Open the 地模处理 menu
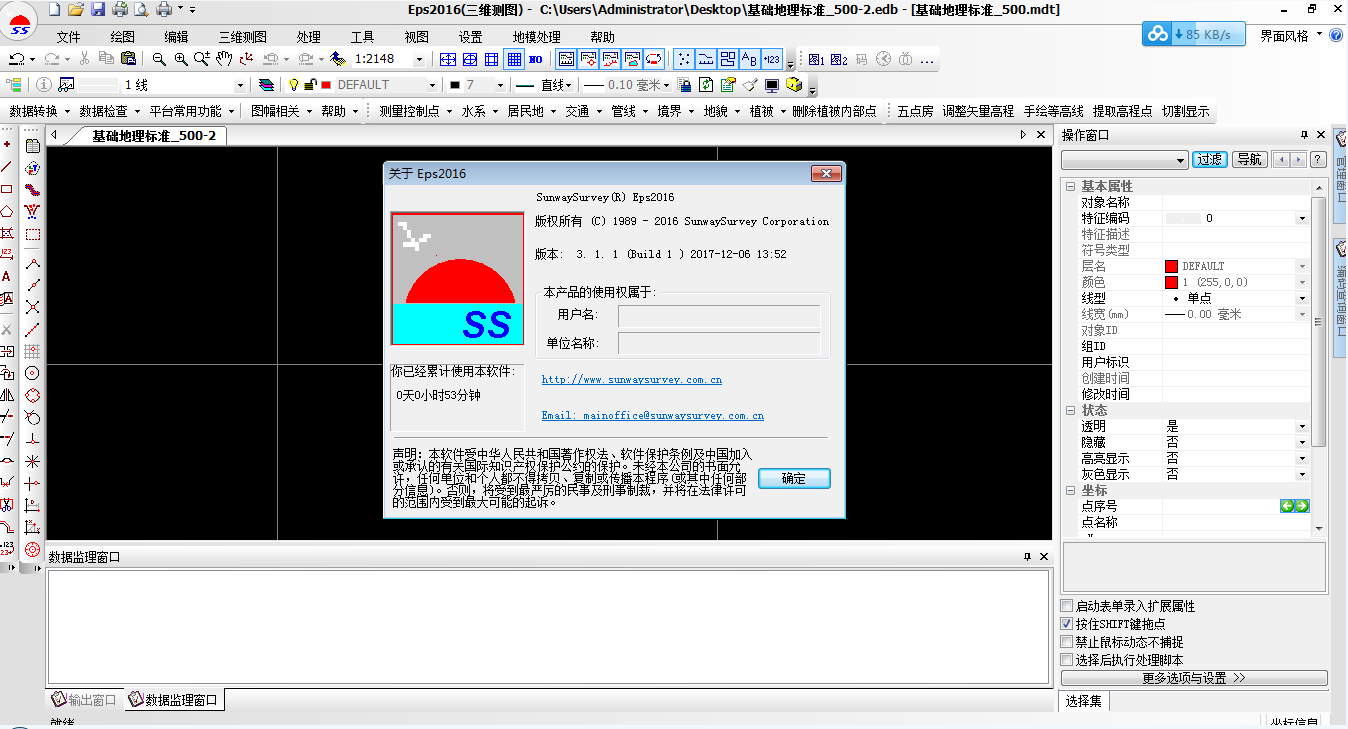1348x729 pixels. pos(536,37)
